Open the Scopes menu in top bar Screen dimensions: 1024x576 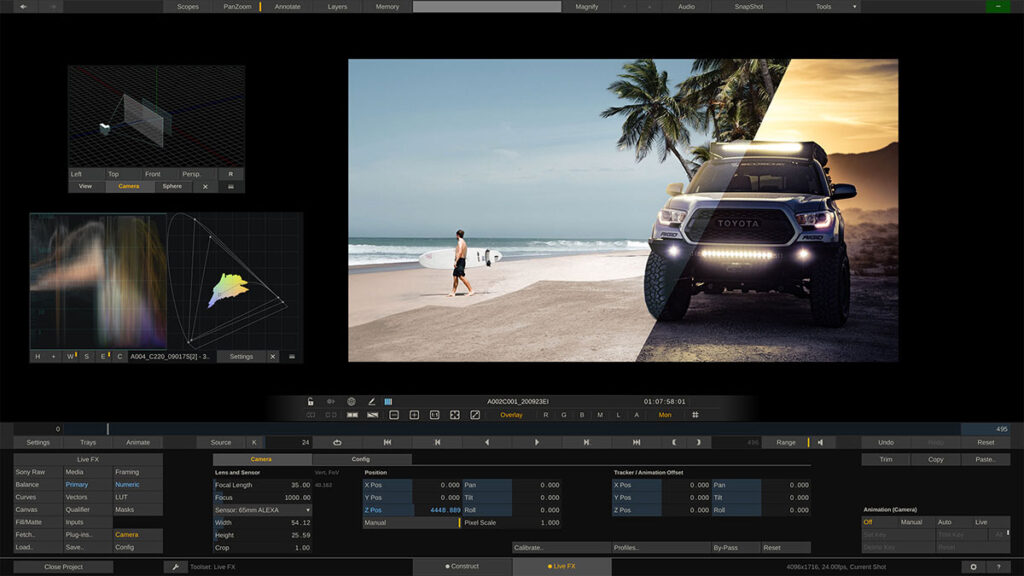click(x=188, y=7)
